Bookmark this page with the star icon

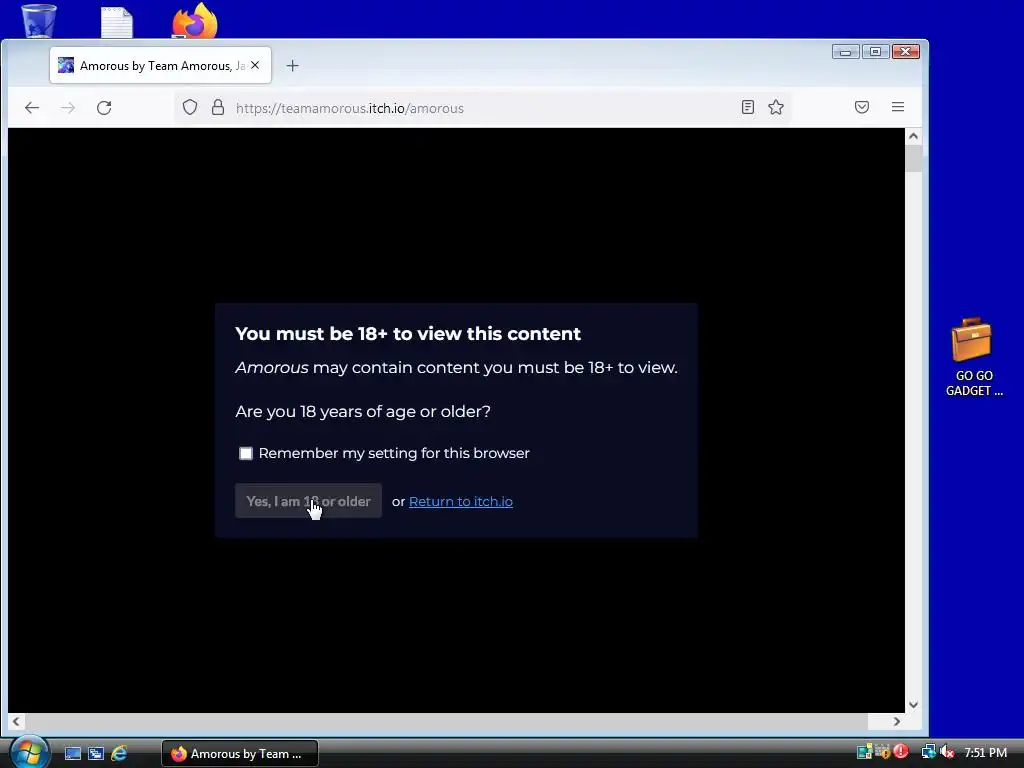[776, 107]
